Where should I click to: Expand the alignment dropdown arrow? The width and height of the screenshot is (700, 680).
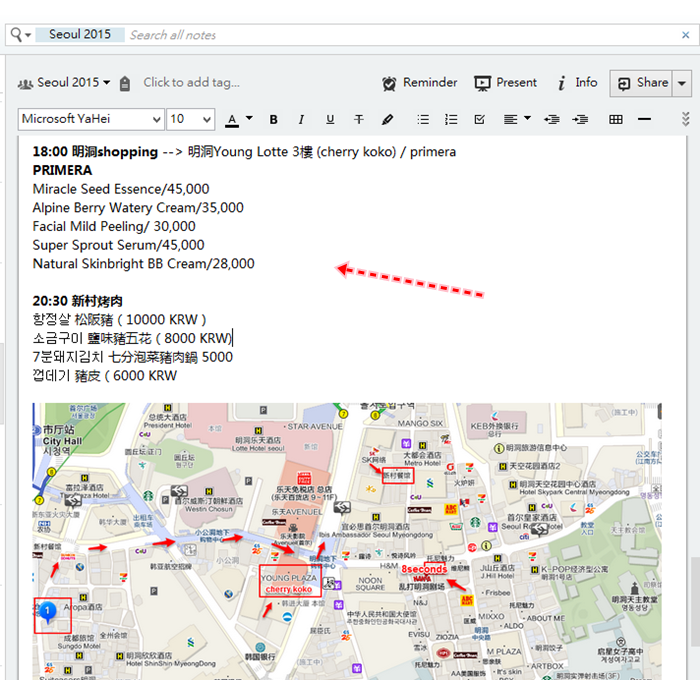(527, 118)
